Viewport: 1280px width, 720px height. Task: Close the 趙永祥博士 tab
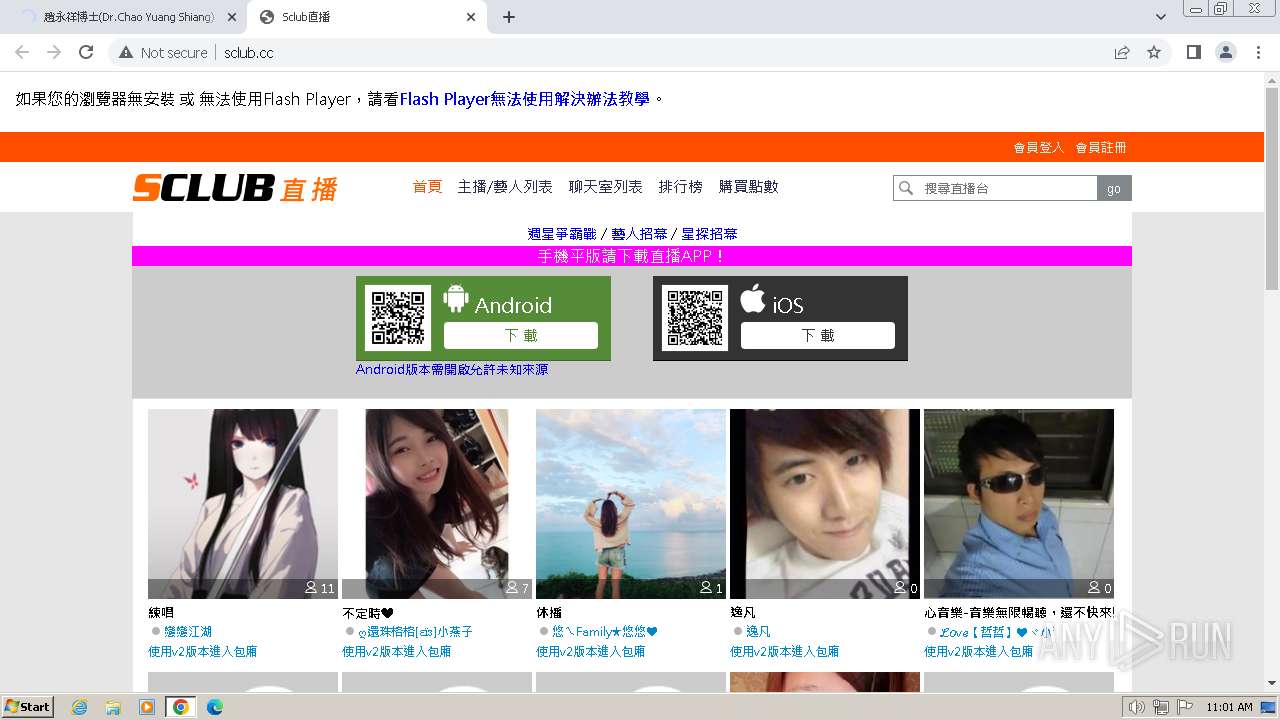232,17
